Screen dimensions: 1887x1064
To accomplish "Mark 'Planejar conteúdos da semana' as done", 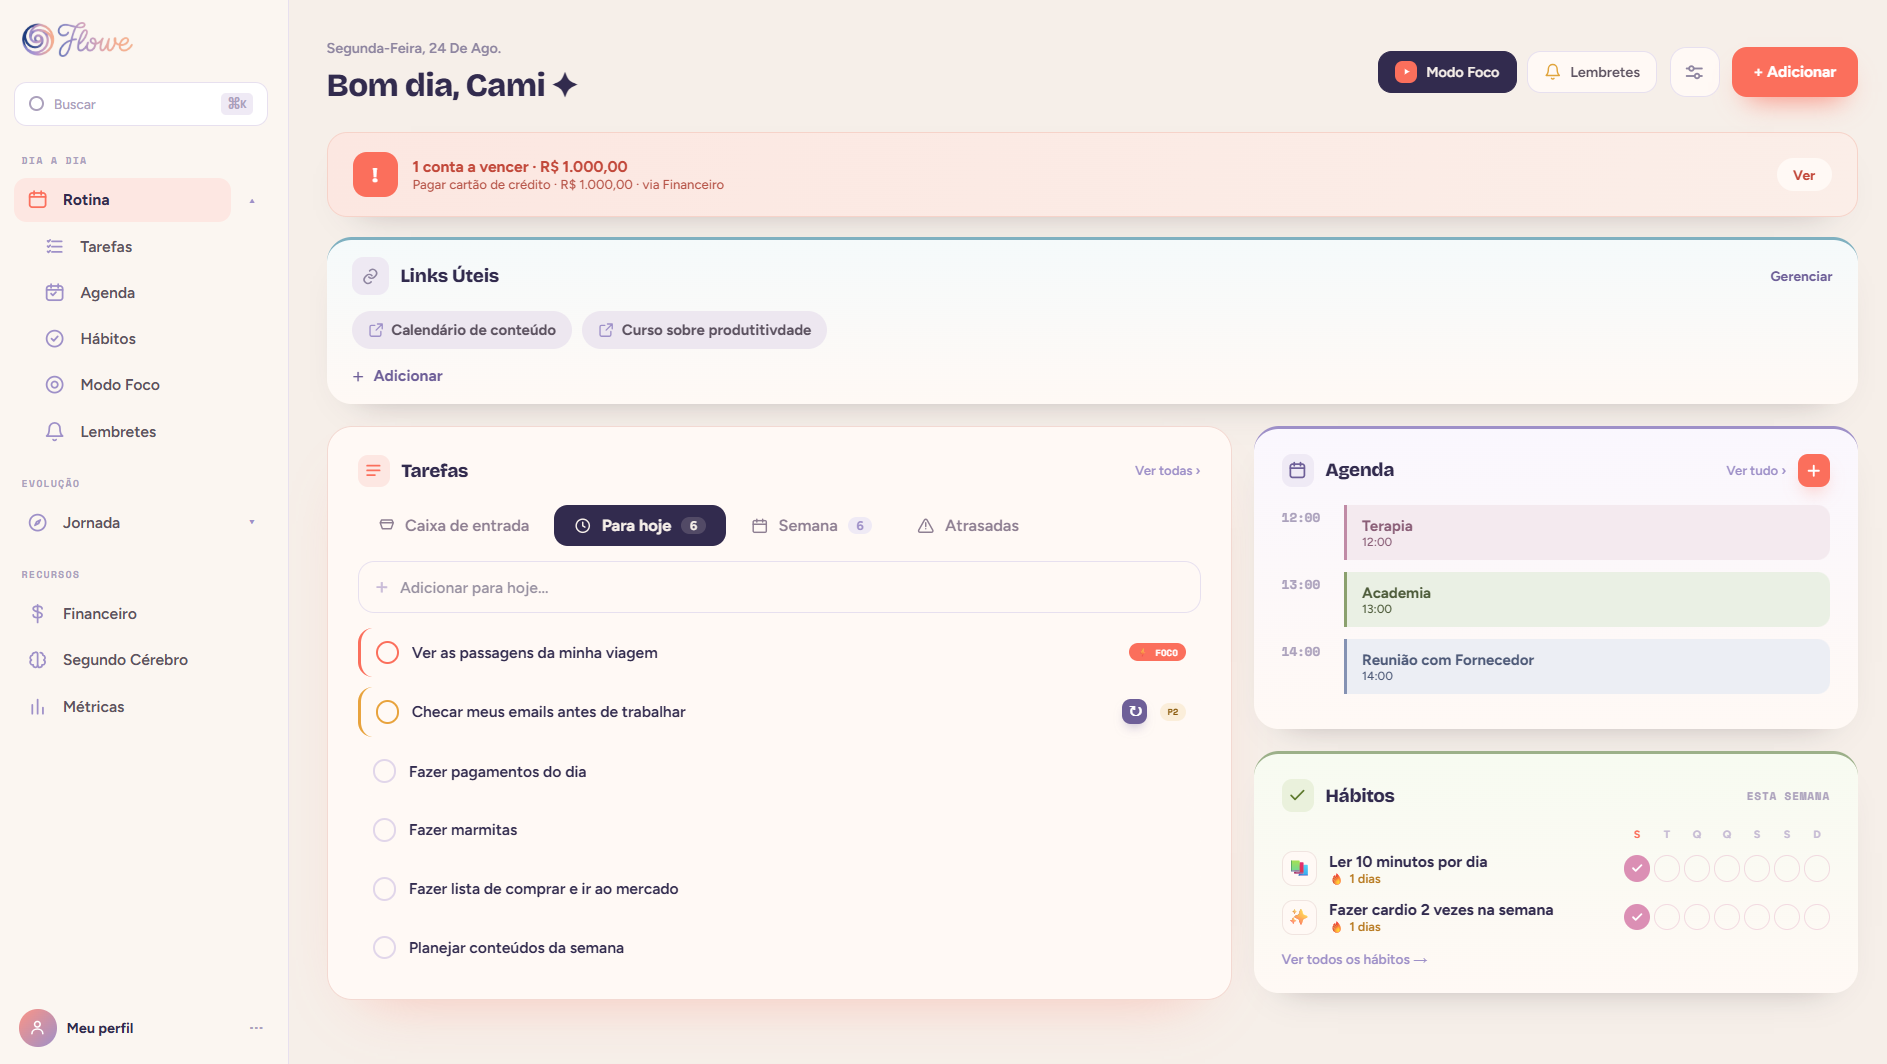I will point(384,948).
